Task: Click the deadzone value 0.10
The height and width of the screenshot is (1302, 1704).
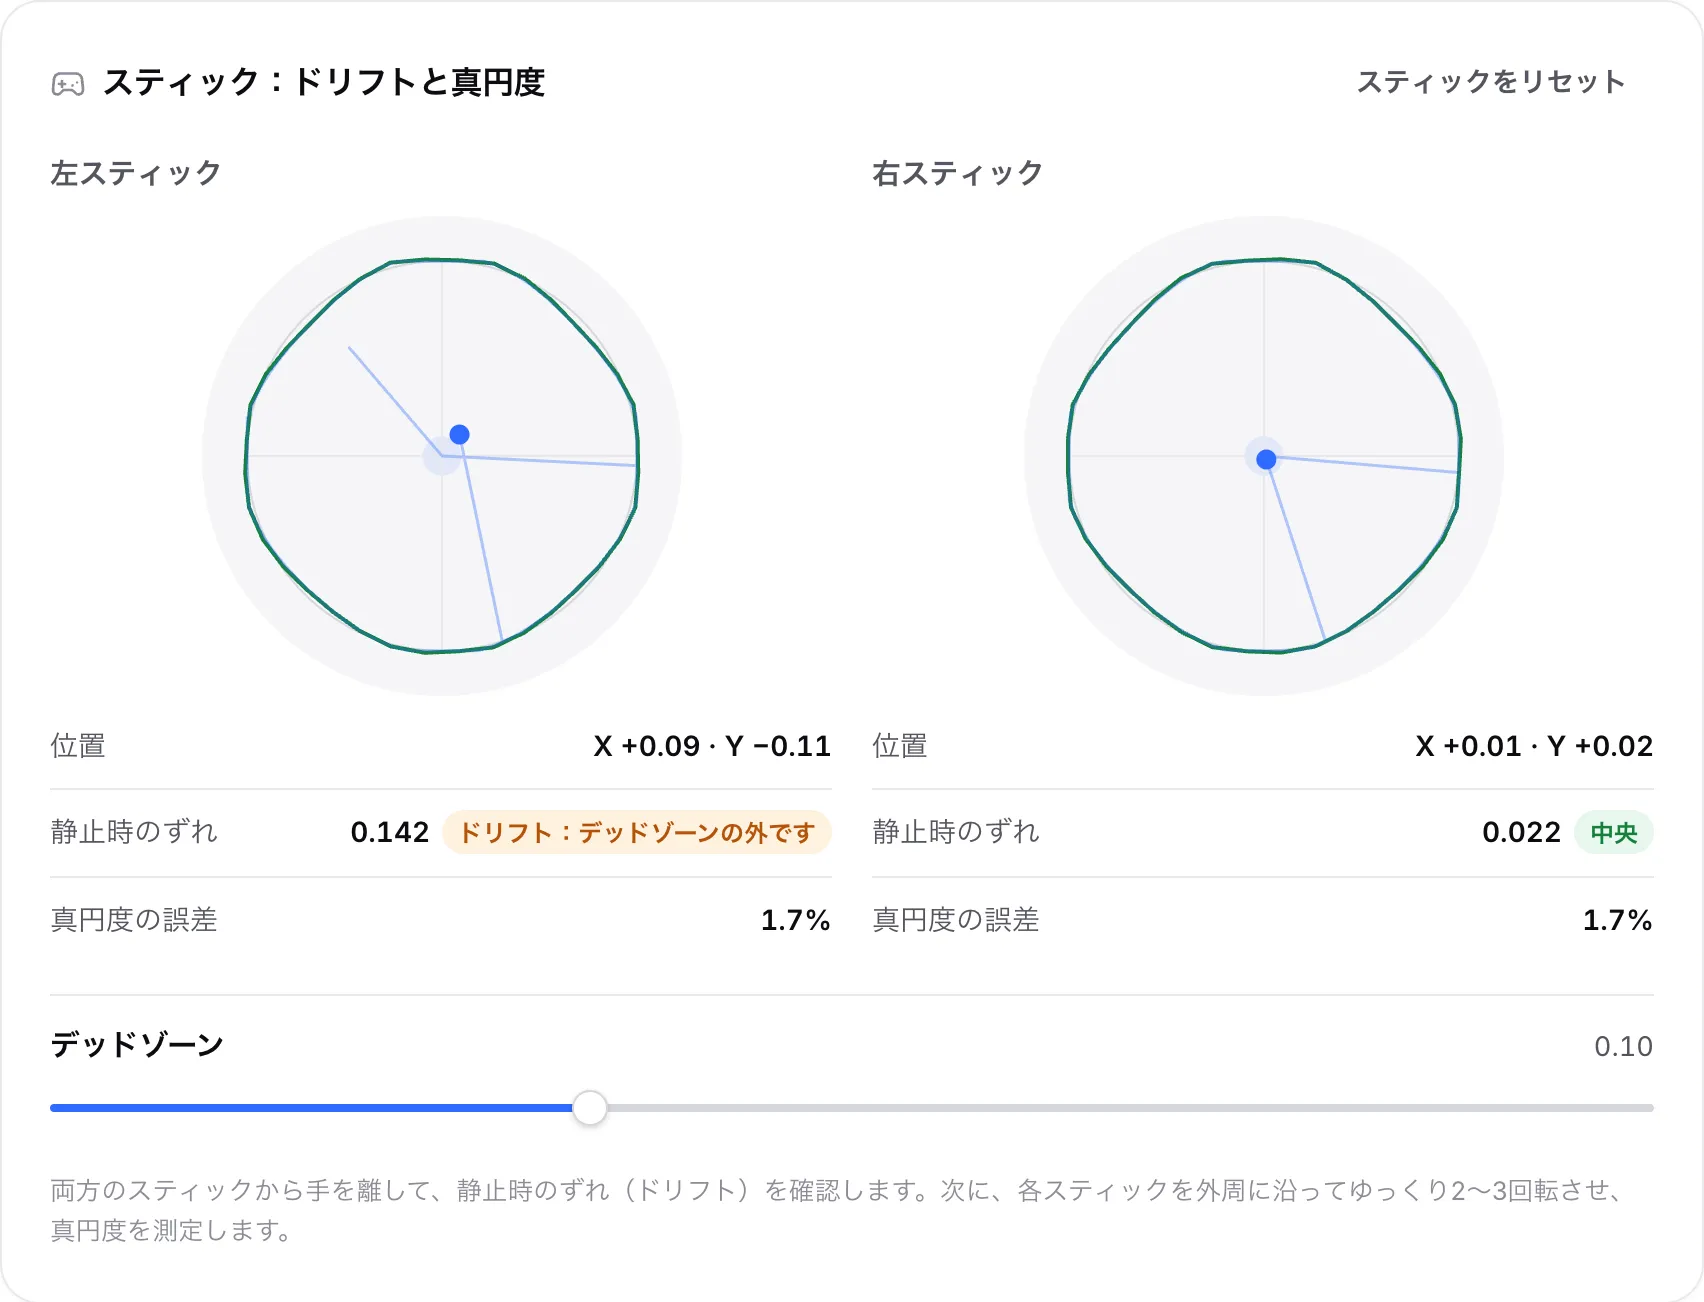Action: 1623,1046
